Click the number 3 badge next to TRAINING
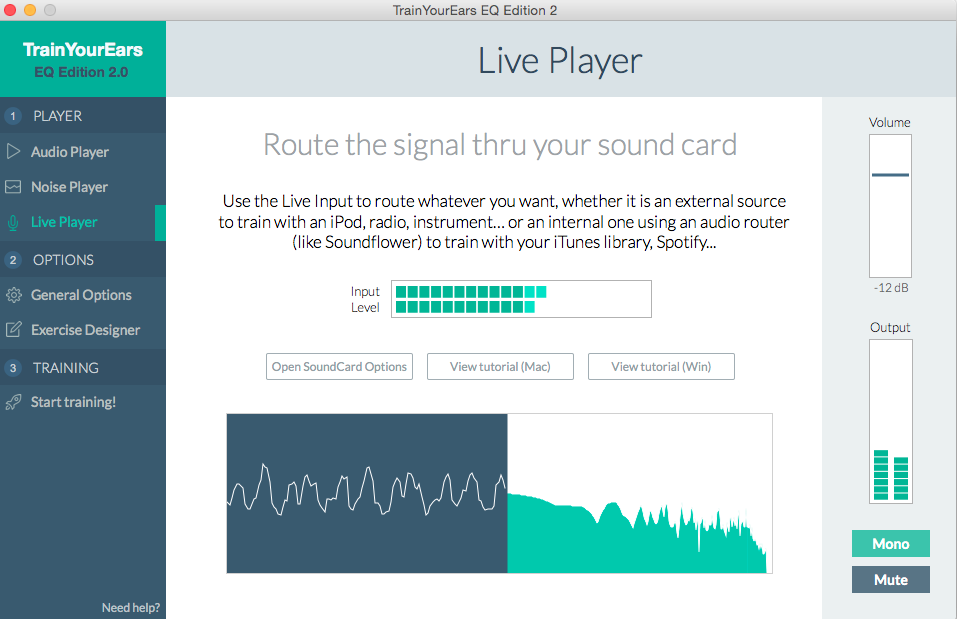 point(13,368)
